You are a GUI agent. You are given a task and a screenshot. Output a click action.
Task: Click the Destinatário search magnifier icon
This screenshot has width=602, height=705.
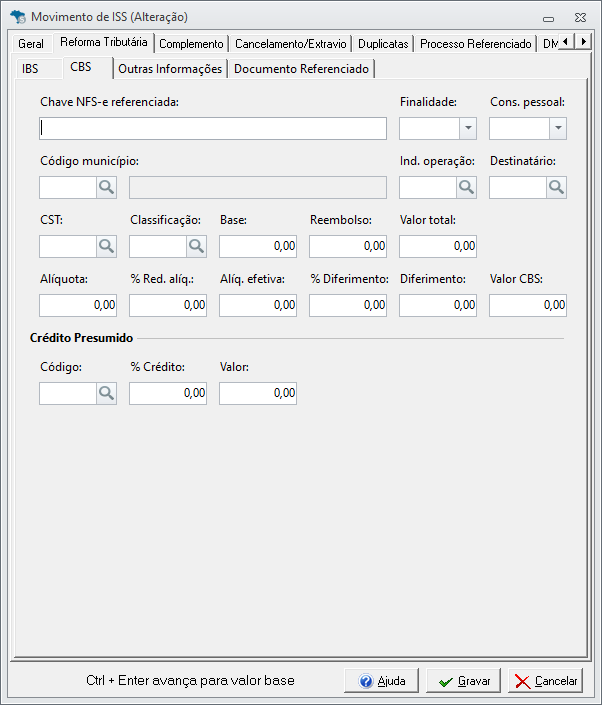[x=556, y=187]
